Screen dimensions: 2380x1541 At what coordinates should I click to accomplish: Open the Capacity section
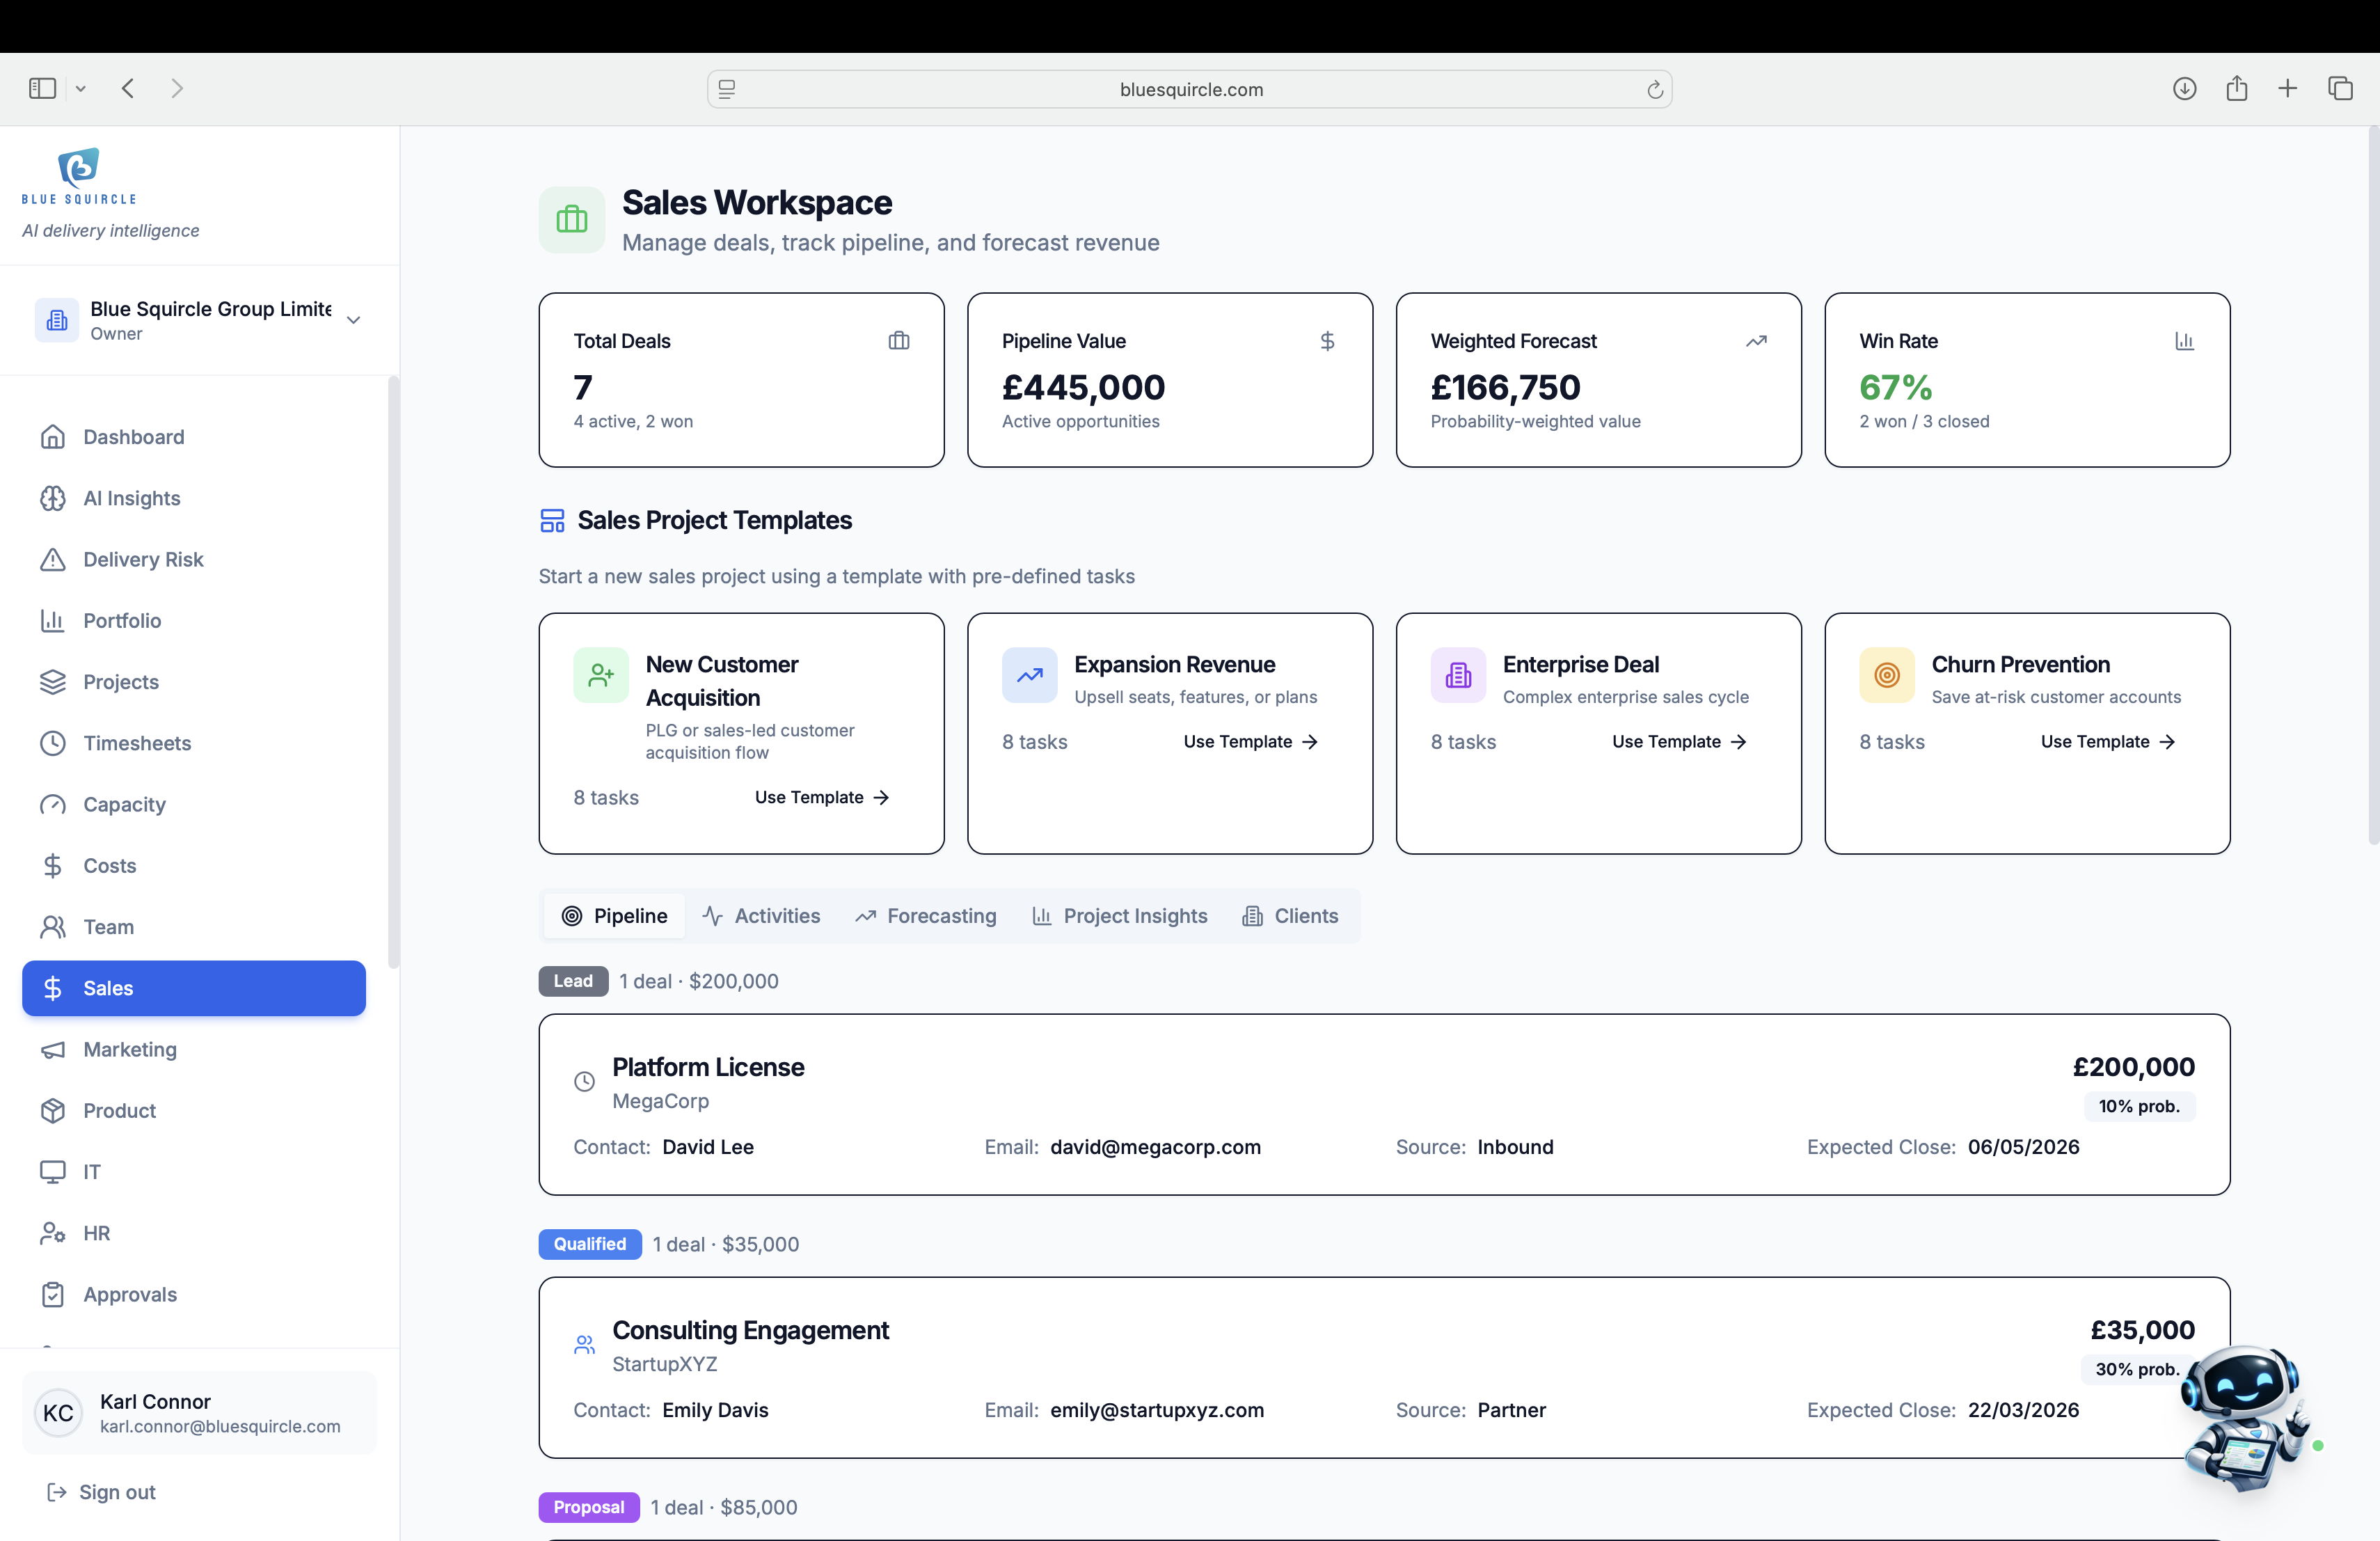[x=124, y=804]
